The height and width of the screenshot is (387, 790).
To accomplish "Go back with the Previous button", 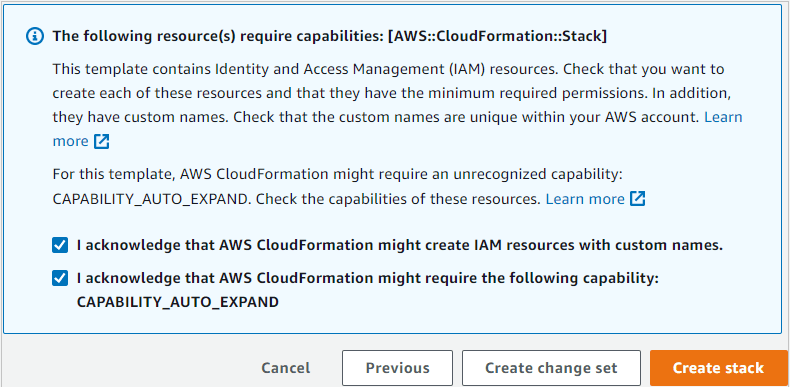I will coord(398,368).
